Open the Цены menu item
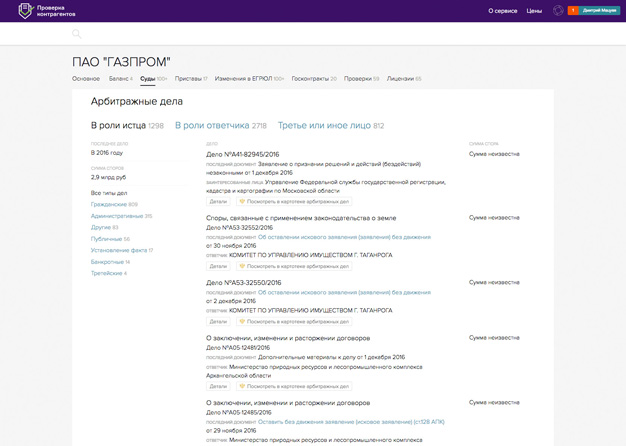The height and width of the screenshot is (446, 626). pos(534,11)
